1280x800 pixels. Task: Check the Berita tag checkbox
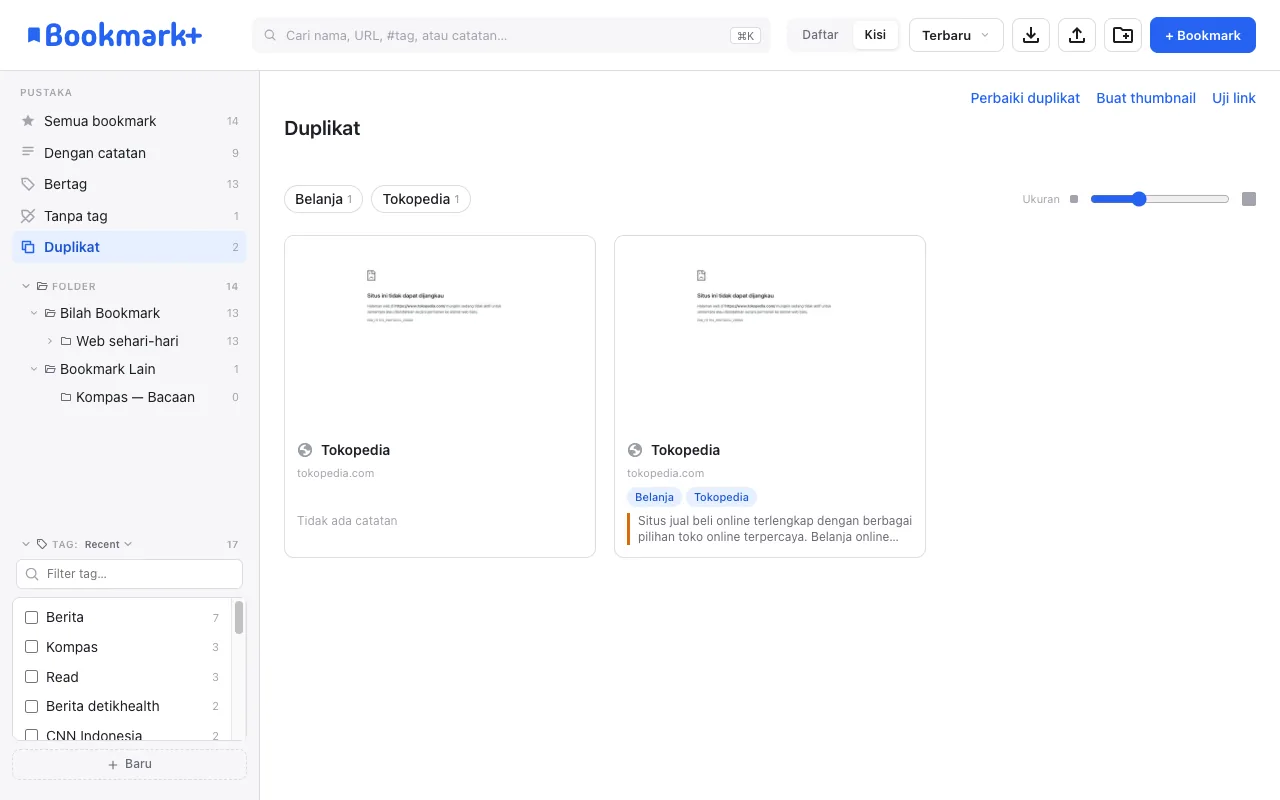[31, 618]
